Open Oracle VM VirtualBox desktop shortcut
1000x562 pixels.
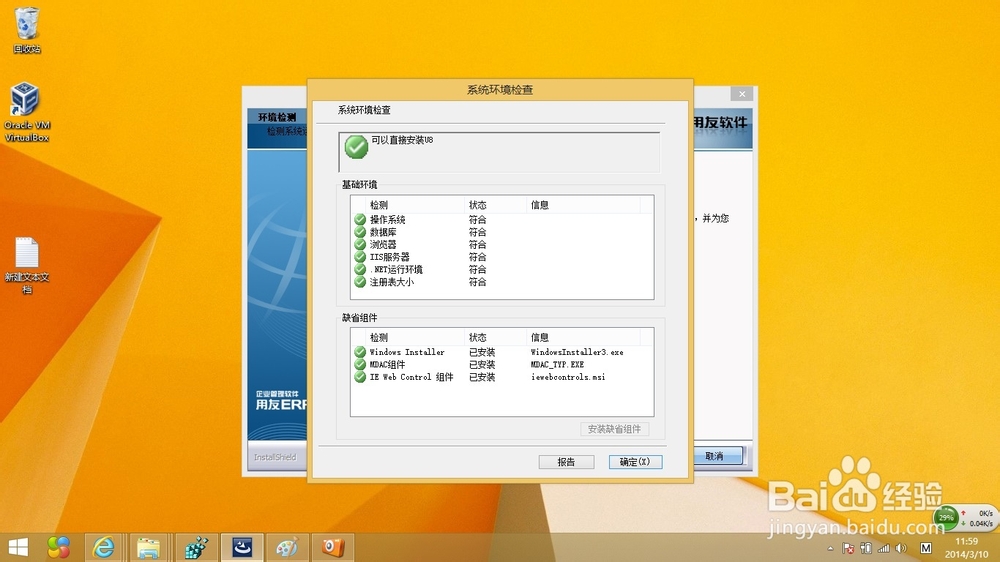[x=27, y=112]
